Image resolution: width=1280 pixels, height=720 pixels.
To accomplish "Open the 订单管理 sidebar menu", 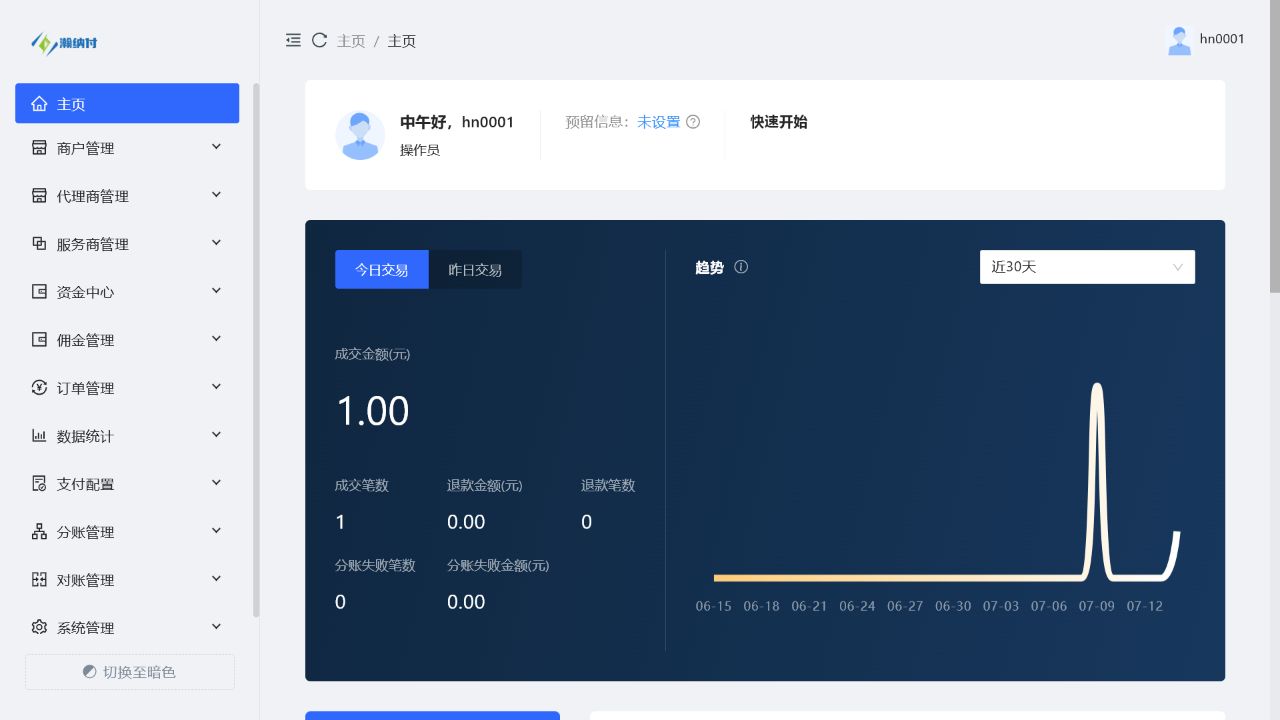I will coord(127,388).
